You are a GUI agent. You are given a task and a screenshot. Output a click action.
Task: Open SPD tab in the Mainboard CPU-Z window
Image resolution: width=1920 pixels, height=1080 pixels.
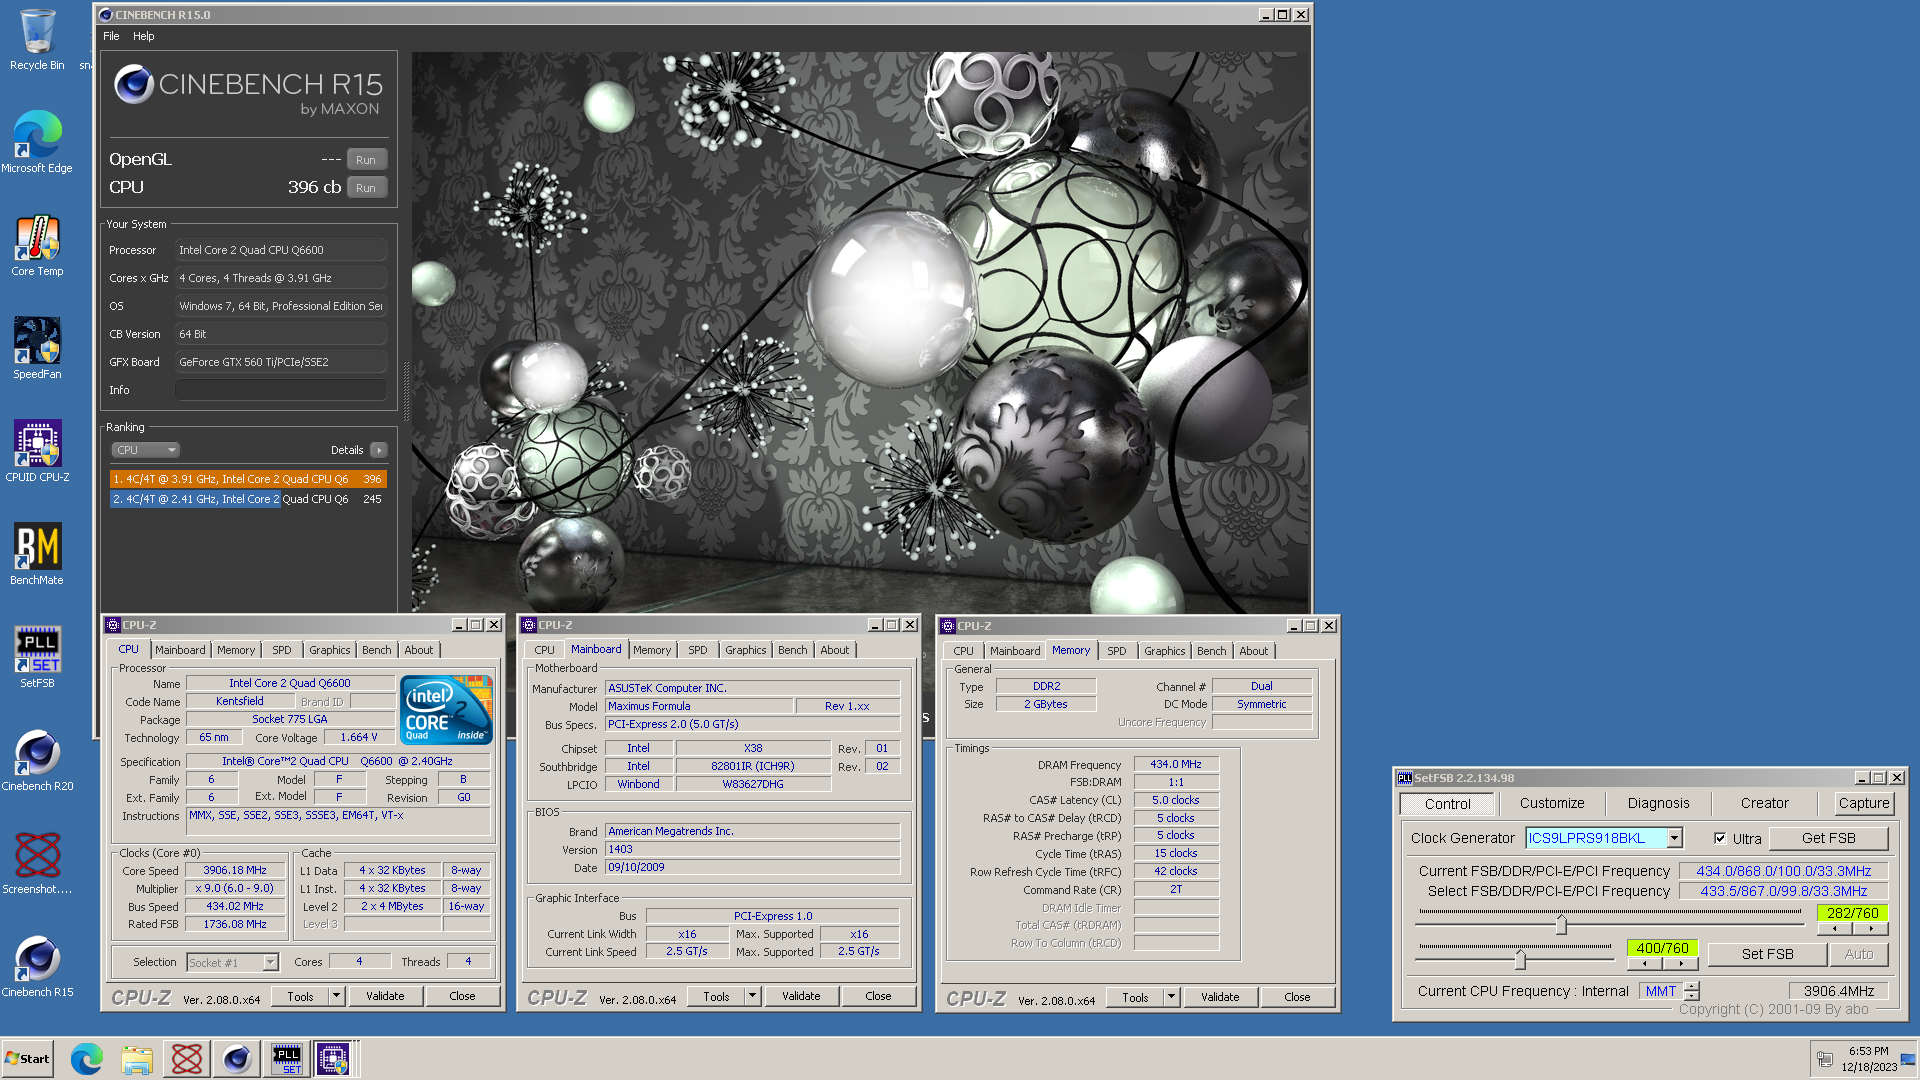(698, 650)
